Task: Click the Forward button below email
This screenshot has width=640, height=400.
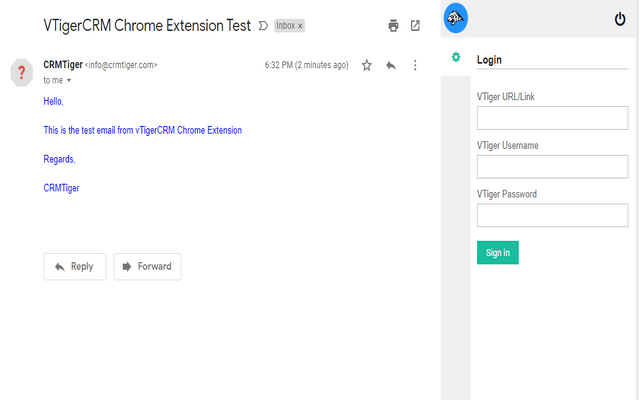Action: tap(147, 267)
